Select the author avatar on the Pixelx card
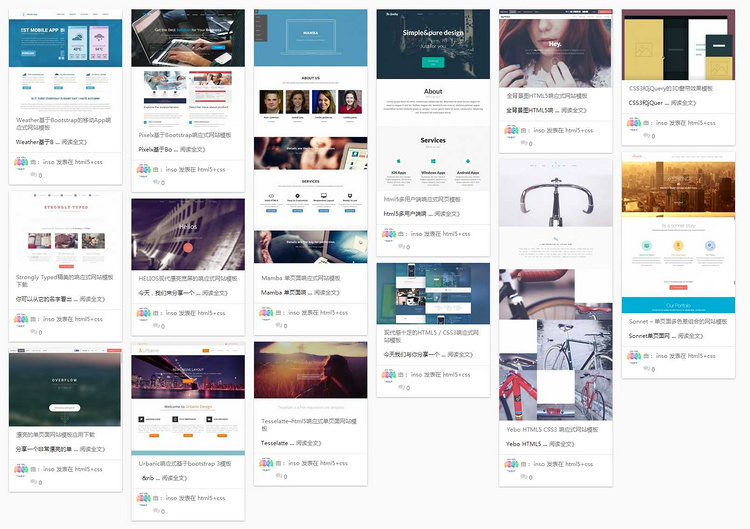The width and height of the screenshot is (750, 529). pyautogui.click(x=143, y=170)
